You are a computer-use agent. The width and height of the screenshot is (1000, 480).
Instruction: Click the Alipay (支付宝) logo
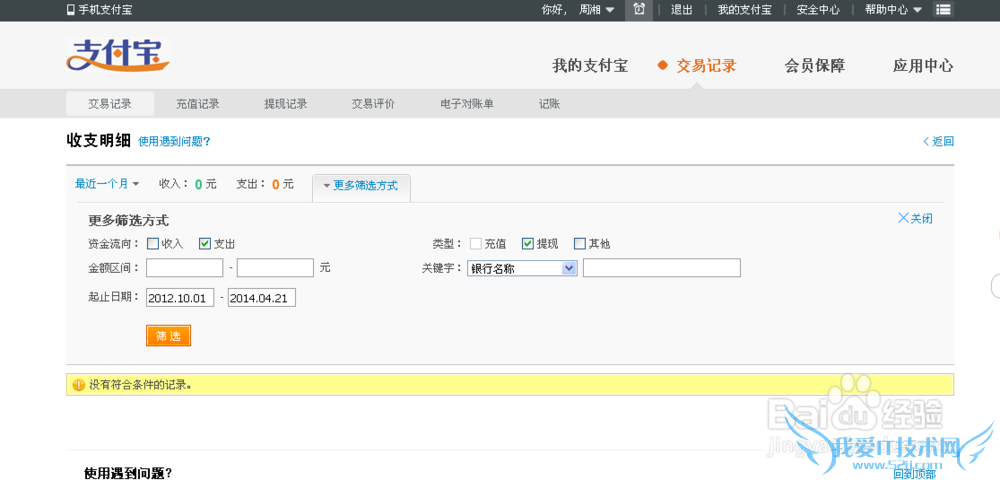pyautogui.click(x=118, y=57)
